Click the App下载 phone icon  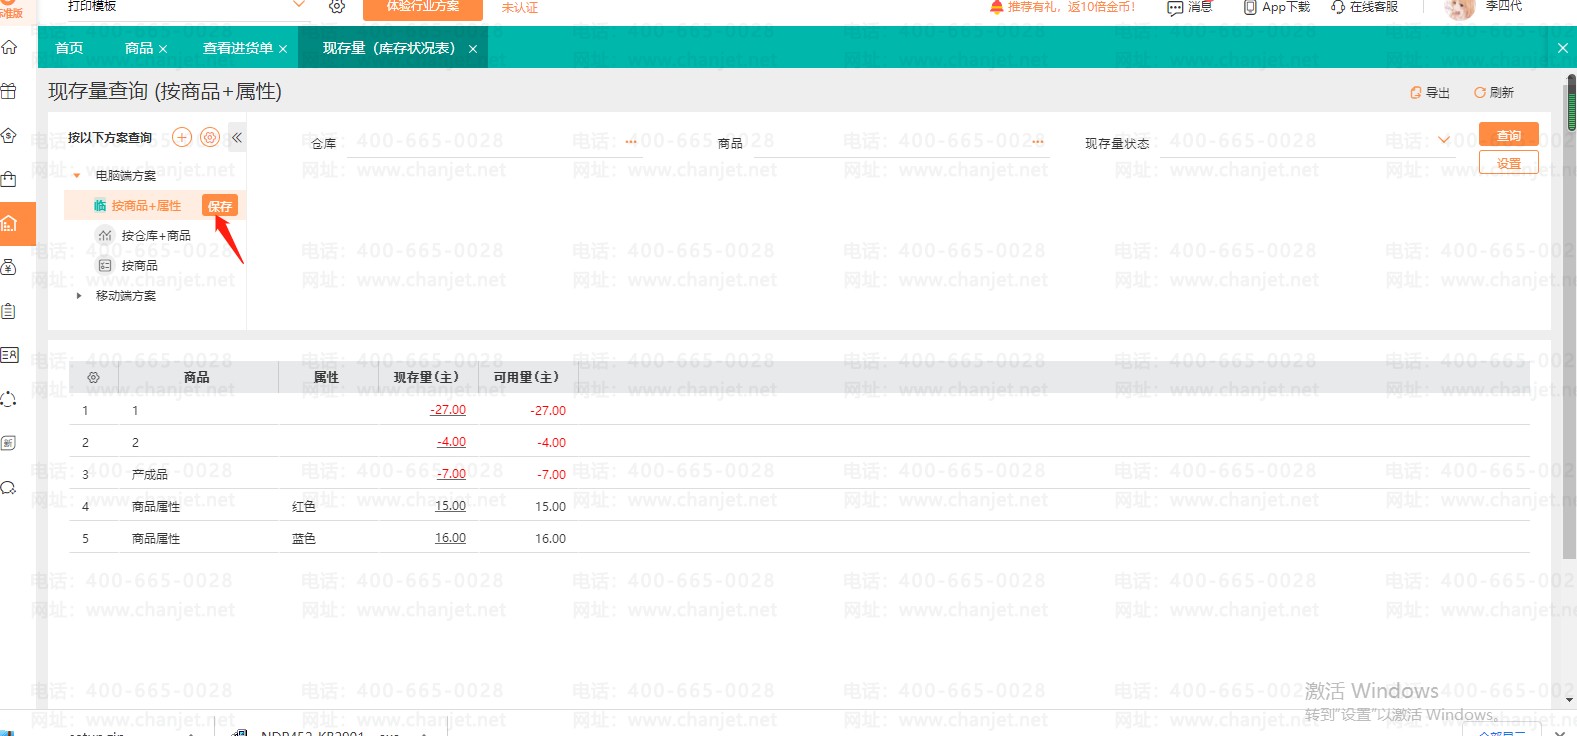(1250, 7)
